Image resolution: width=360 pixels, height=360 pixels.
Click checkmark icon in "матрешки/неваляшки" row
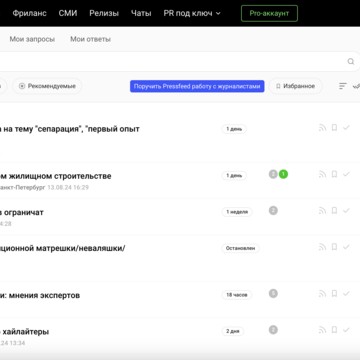tap(346, 247)
